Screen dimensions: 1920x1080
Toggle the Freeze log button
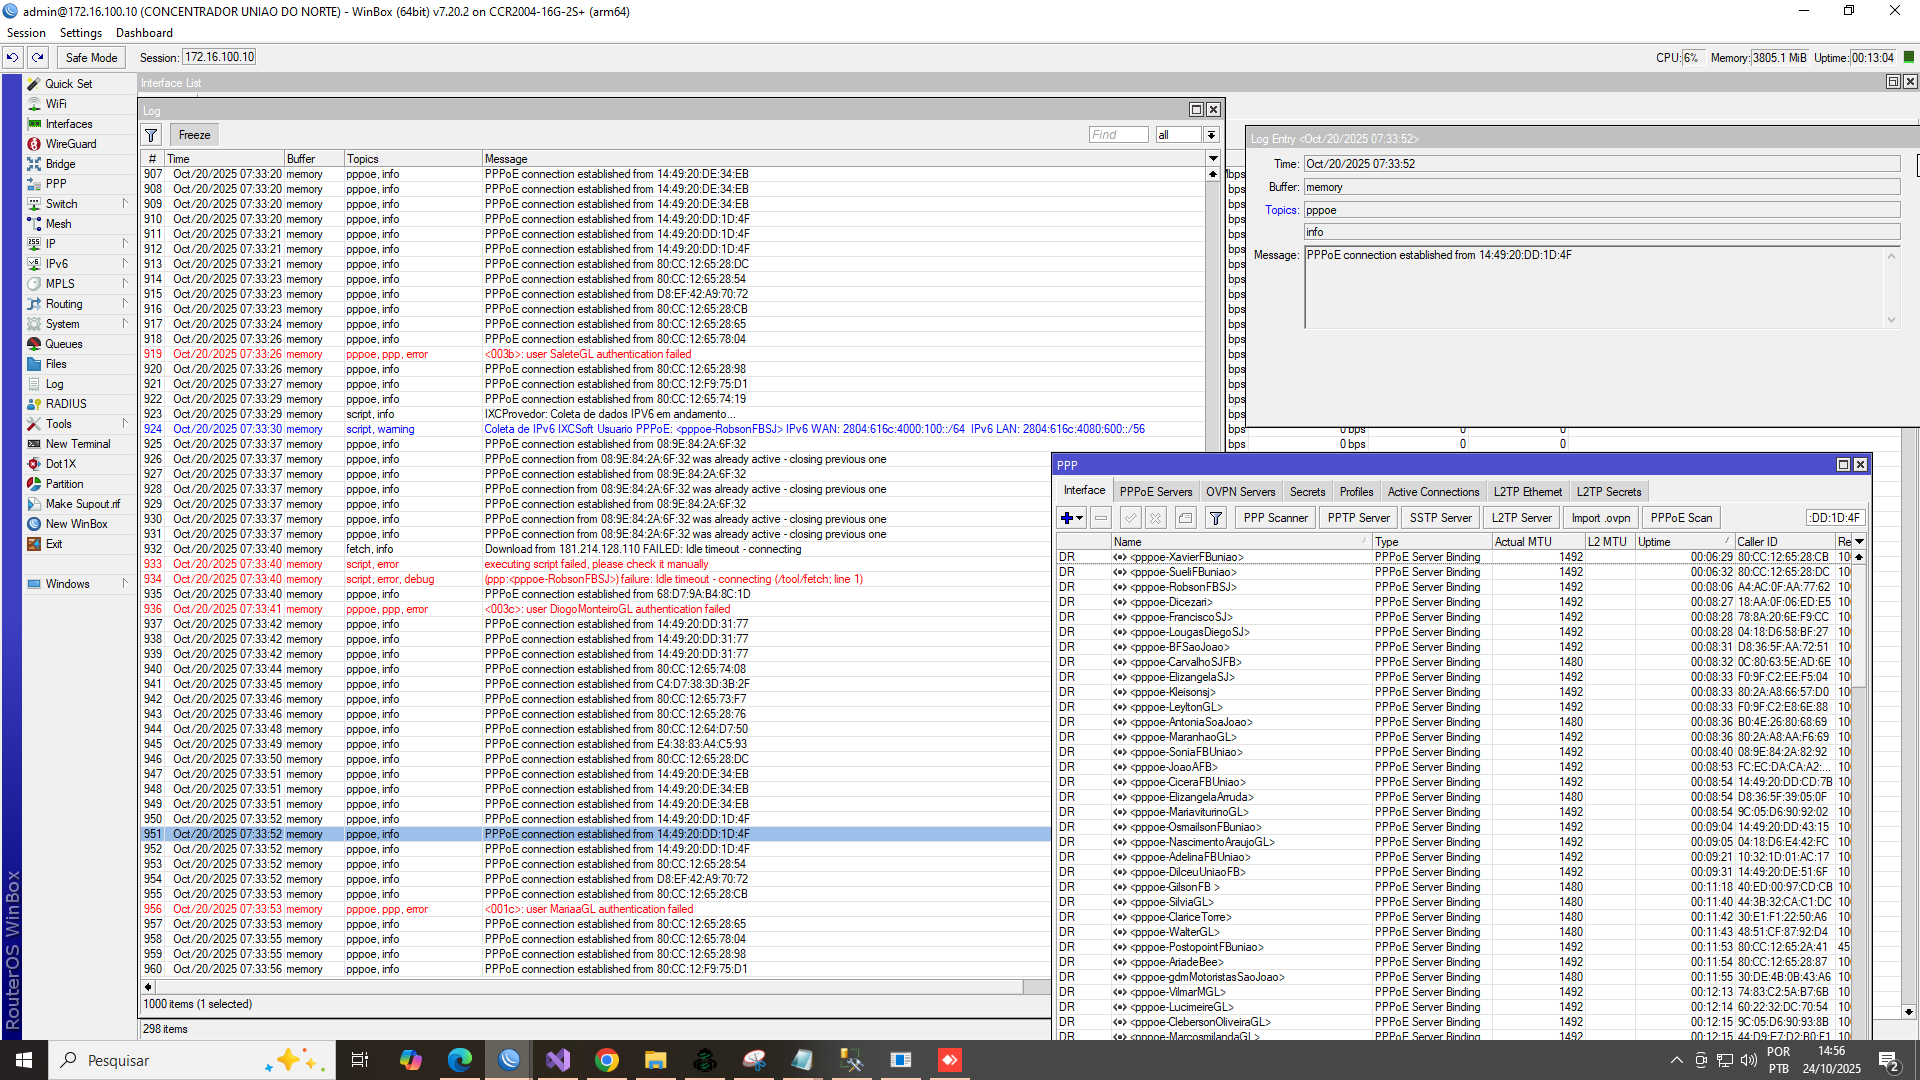click(x=194, y=135)
